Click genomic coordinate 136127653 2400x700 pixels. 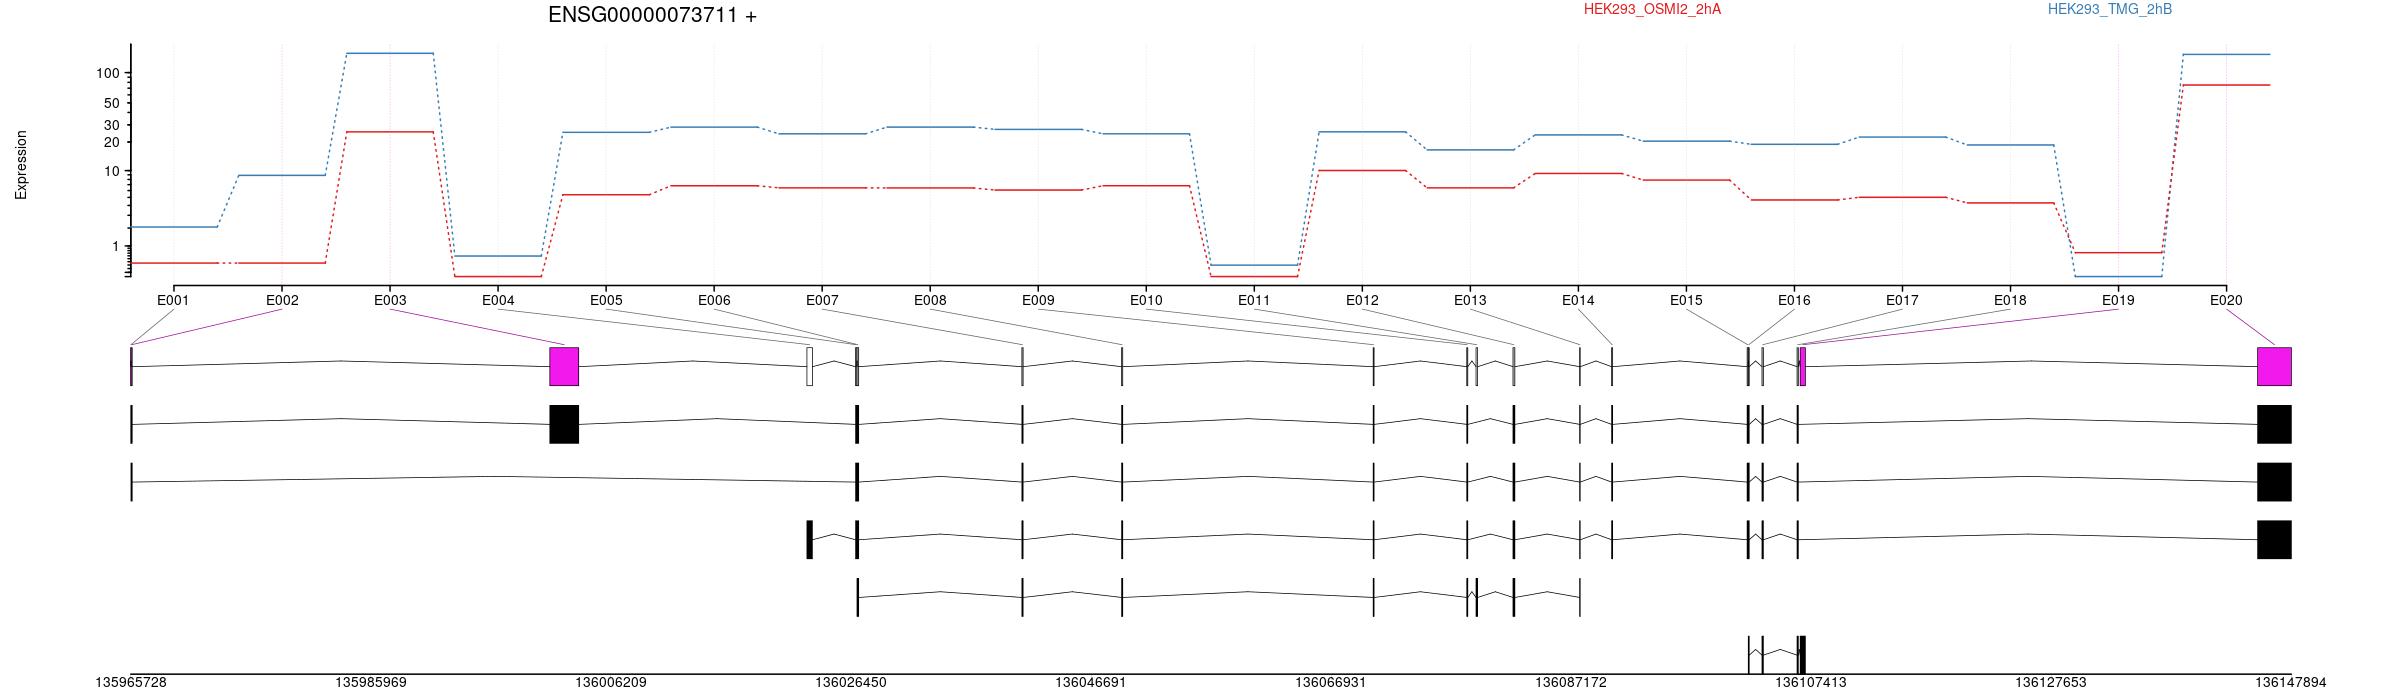[2051, 683]
